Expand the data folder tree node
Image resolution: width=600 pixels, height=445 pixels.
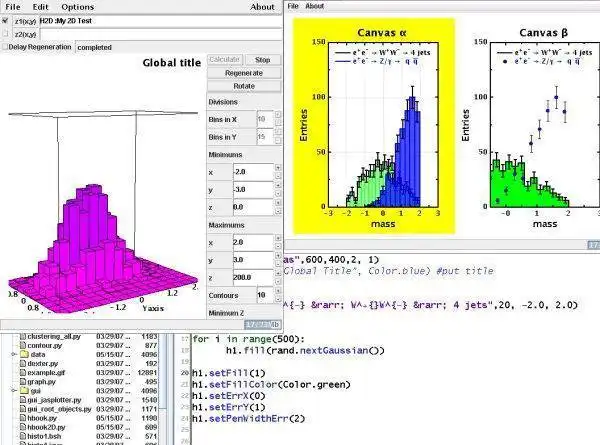[14, 354]
